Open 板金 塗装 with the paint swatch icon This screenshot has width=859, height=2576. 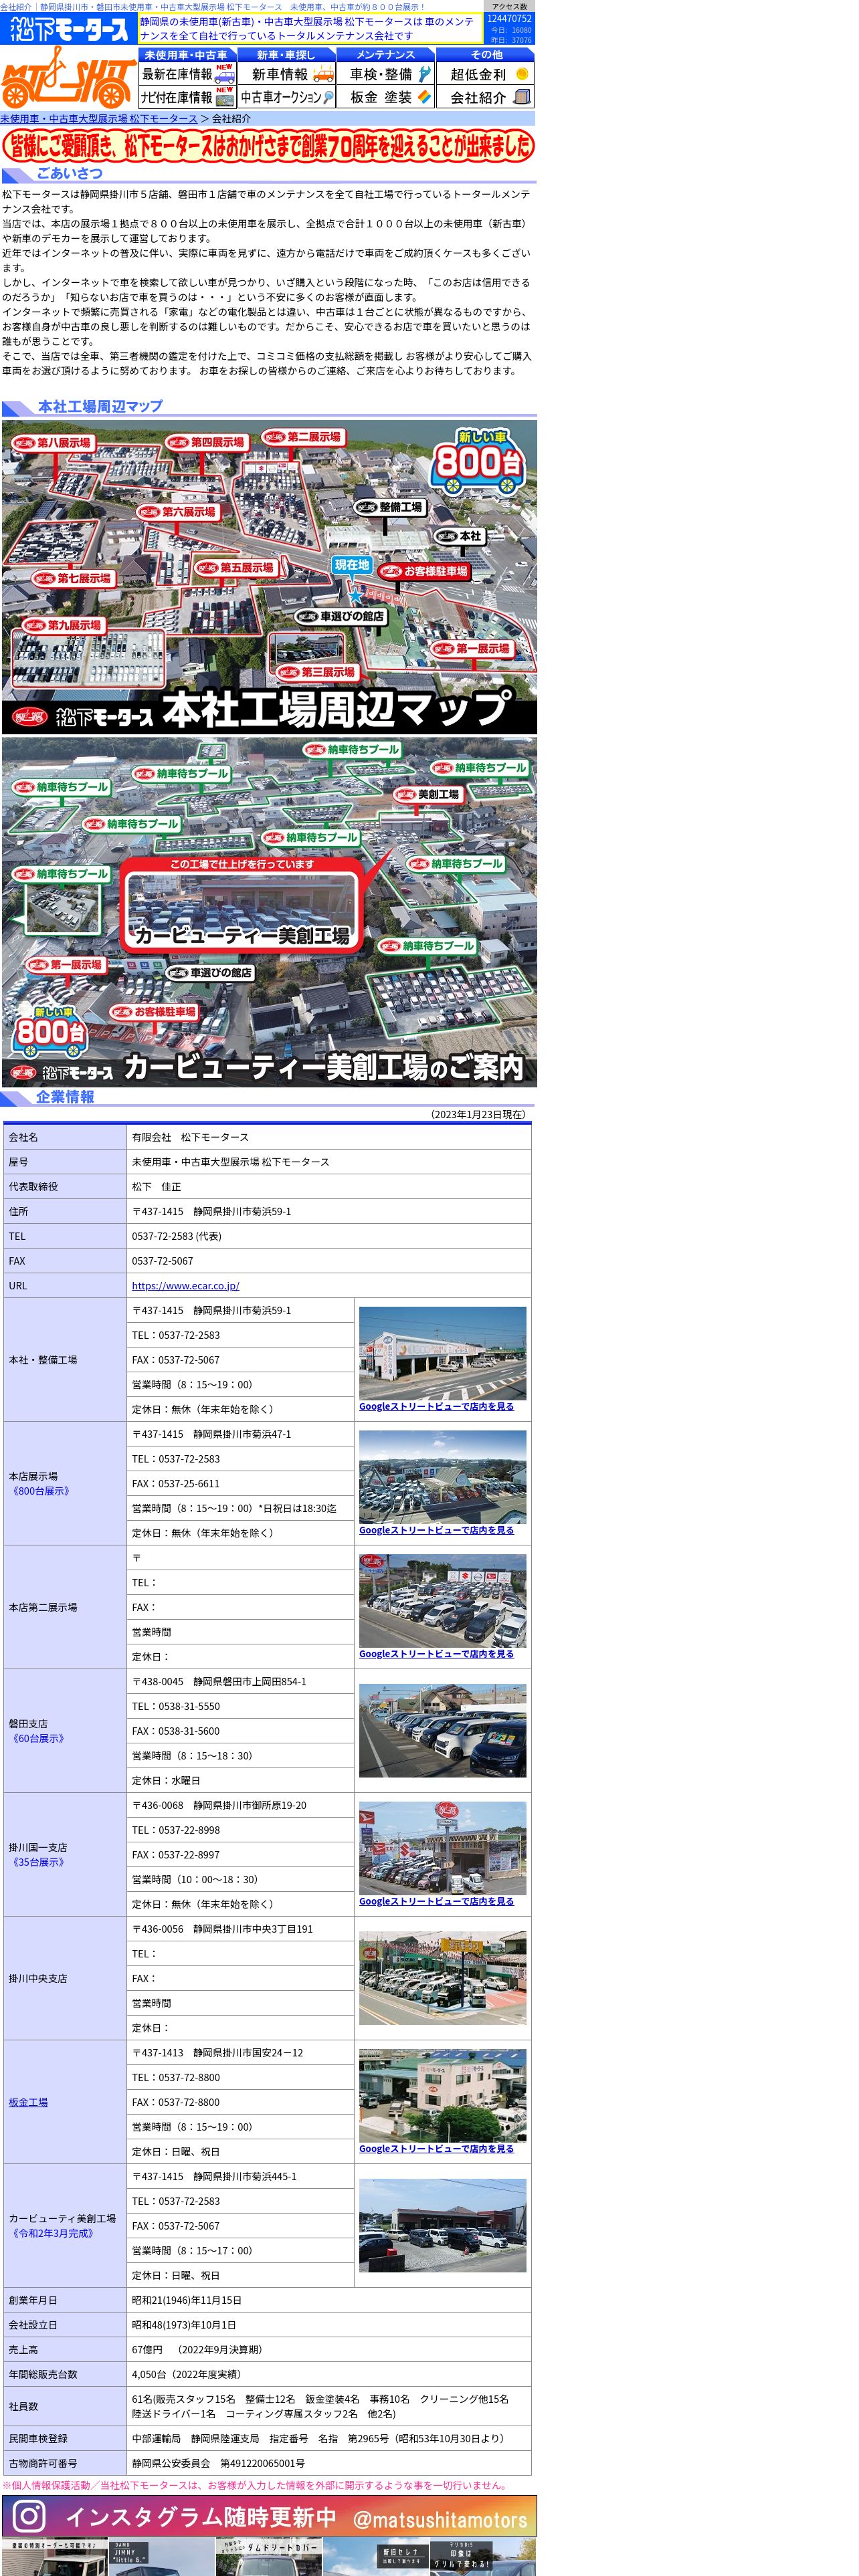385,97
